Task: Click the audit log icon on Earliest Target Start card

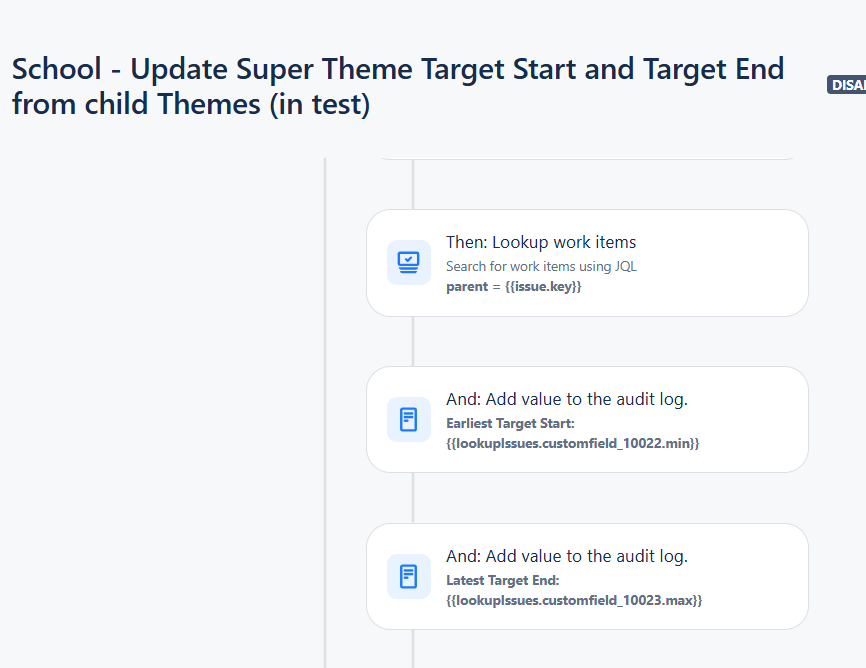Action: point(409,419)
